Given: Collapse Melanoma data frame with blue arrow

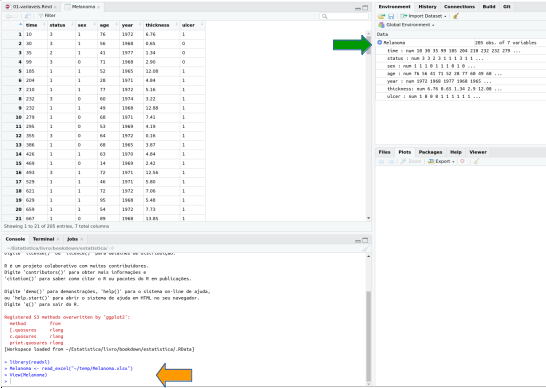Looking at the screenshot, I should tap(380, 42).
